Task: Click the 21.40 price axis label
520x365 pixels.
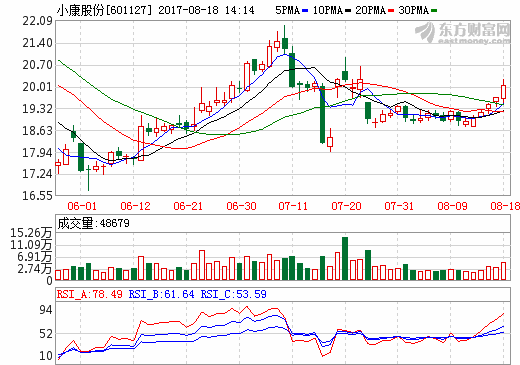Action: tap(37, 43)
